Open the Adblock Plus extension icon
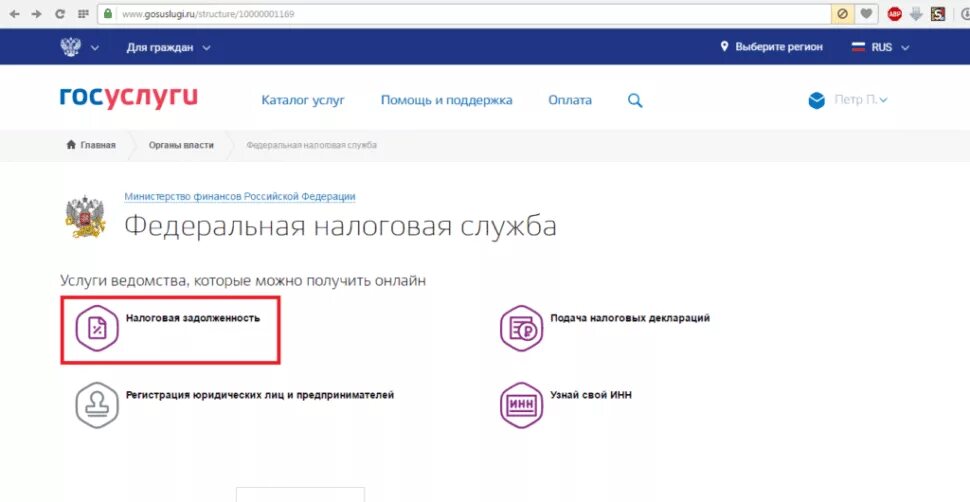970x502 pixels. 895,14
